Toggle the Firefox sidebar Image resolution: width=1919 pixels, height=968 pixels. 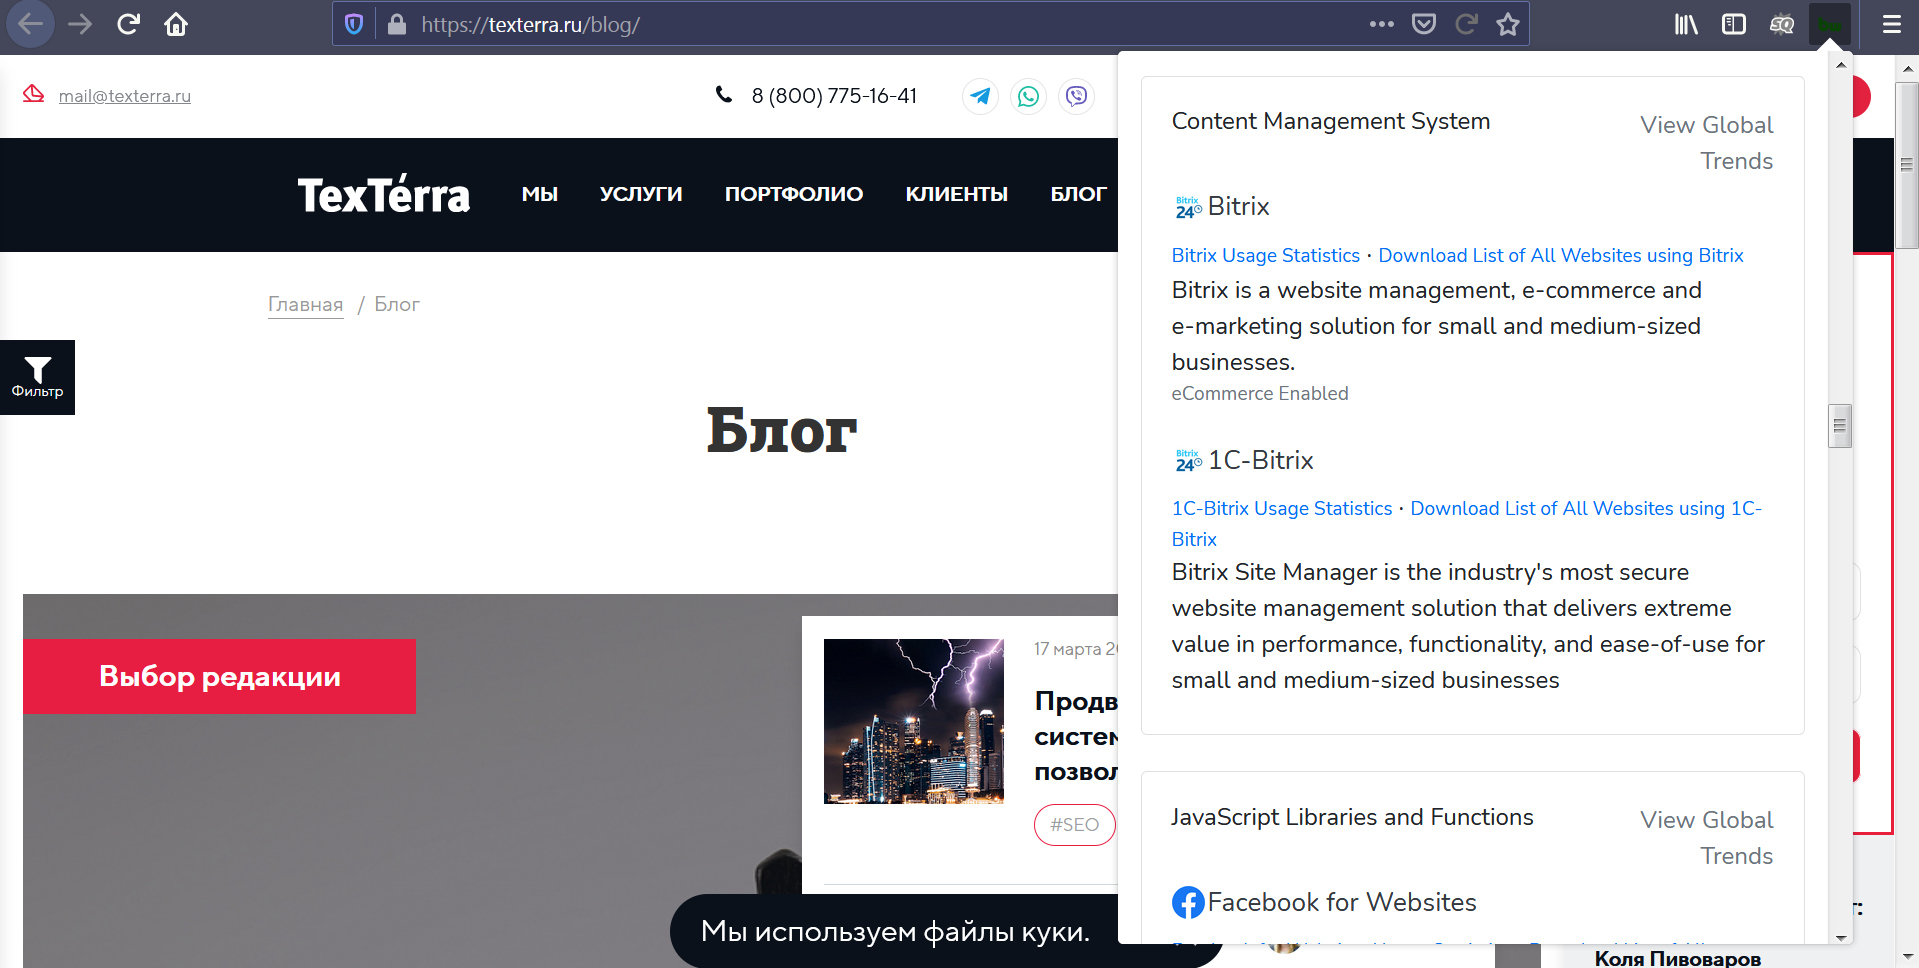[x=1733, y=24]
